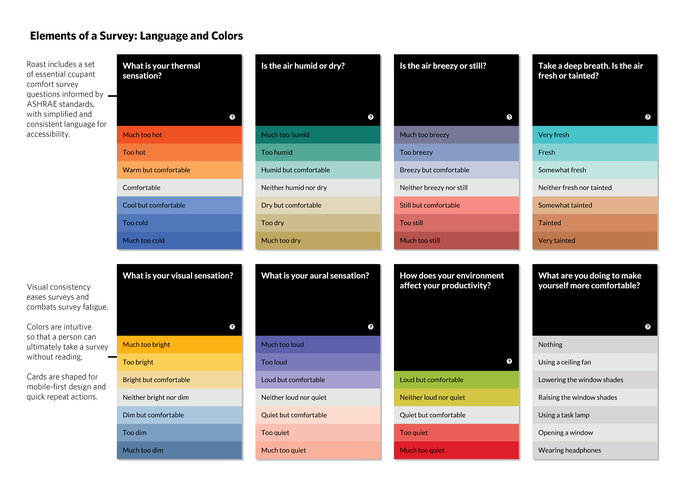695x494 pixels.
Task: Pick 'Much too dim' option
Action: pyautogui.click(x=180, y=451)
